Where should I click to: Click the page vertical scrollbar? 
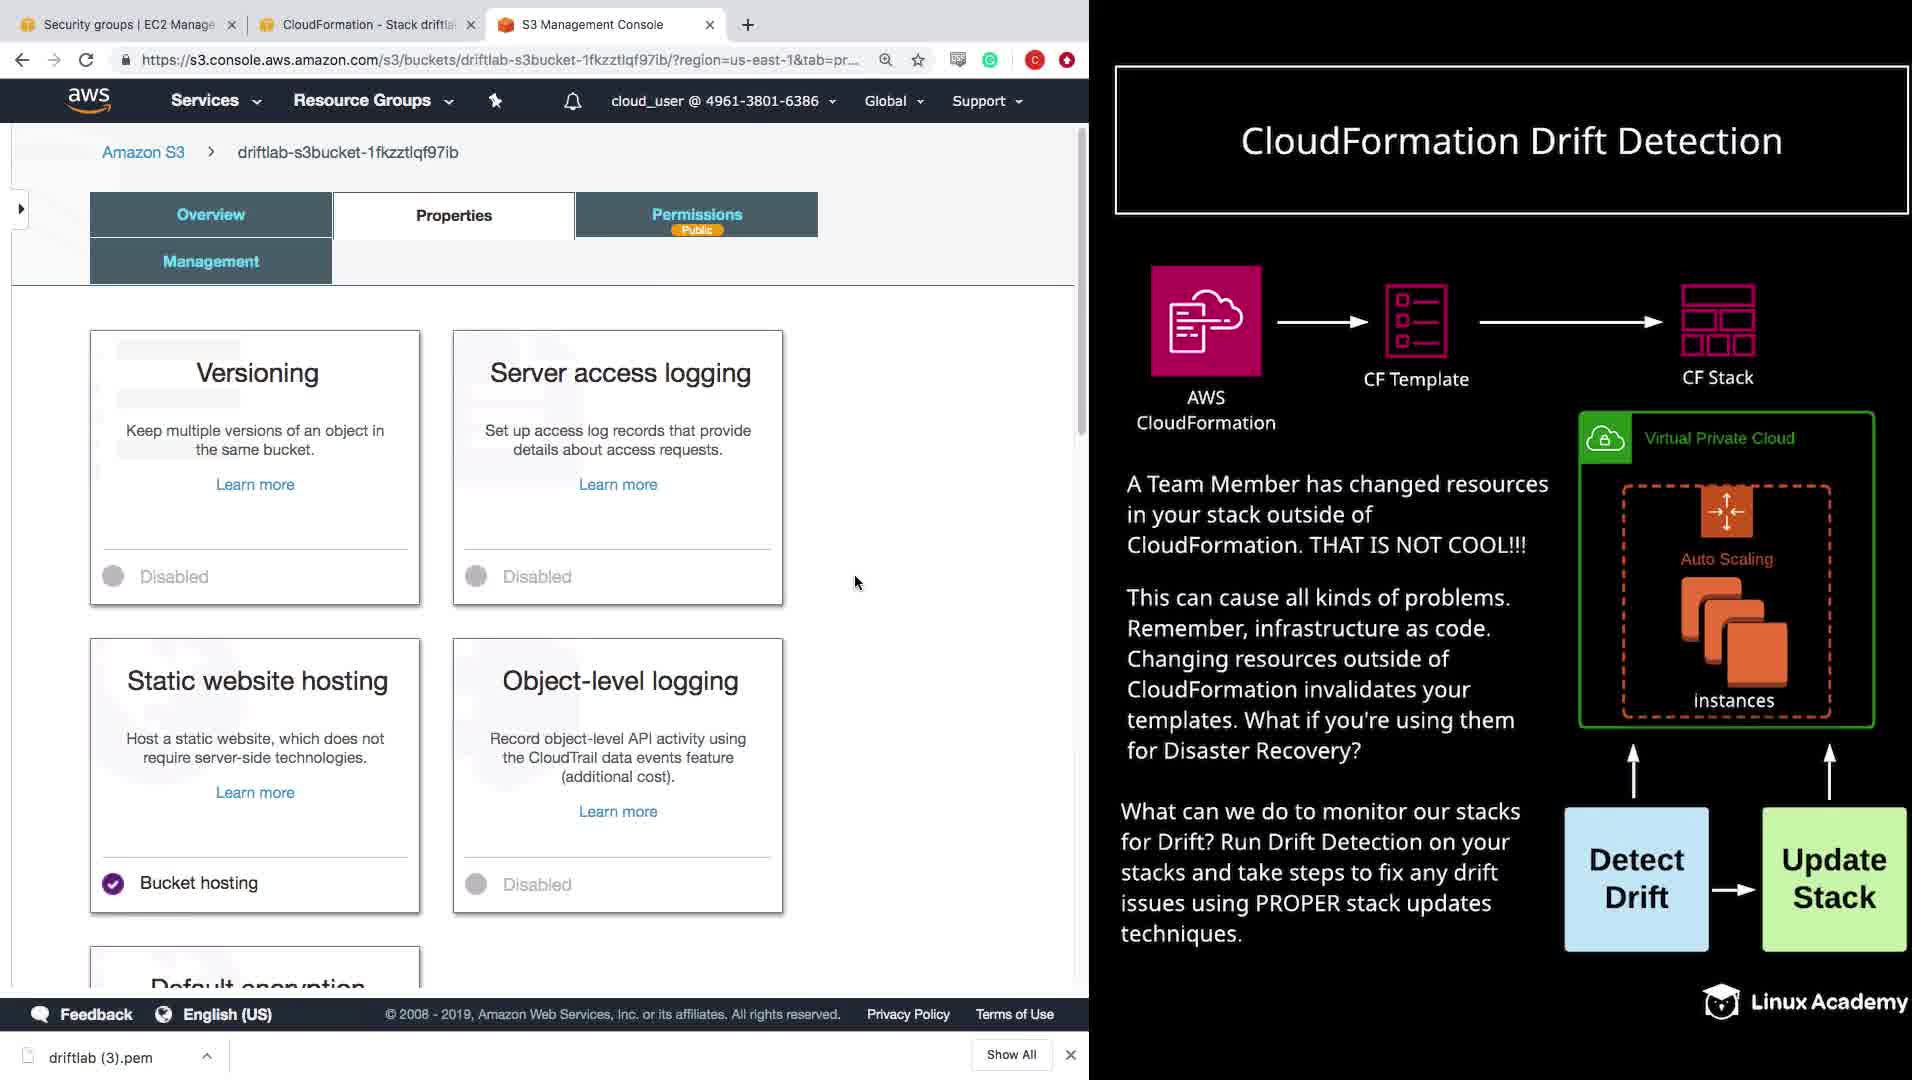click(x=1081, y=280)
